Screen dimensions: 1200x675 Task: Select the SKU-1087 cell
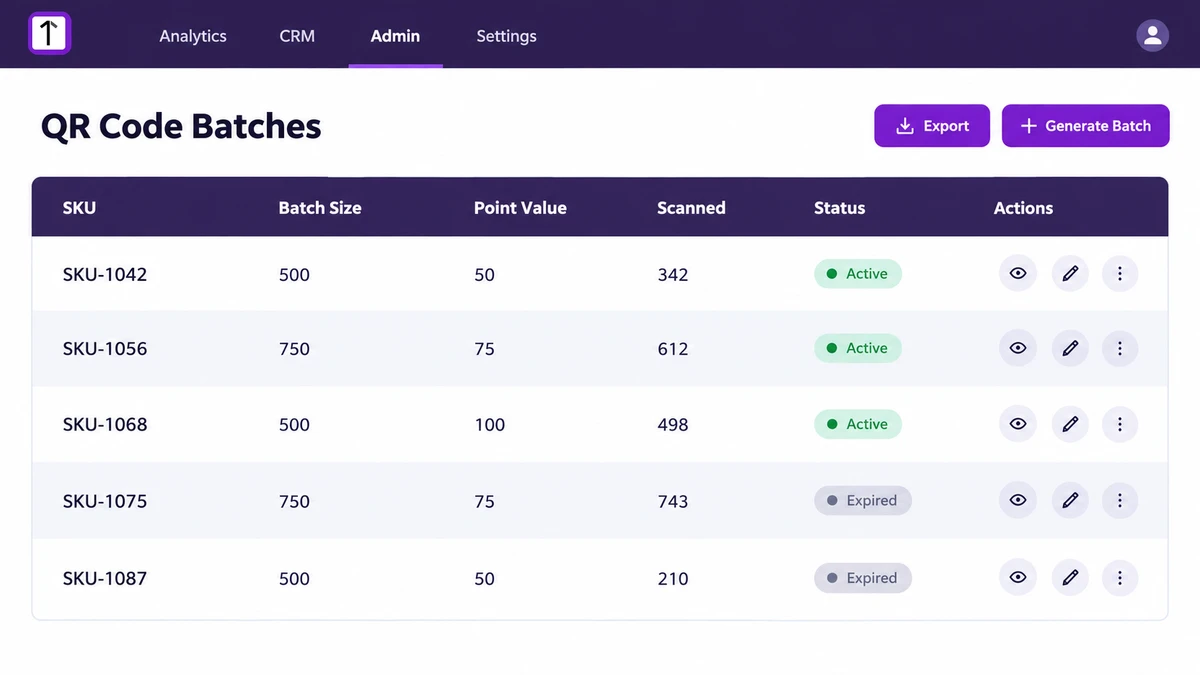point(105,578)
